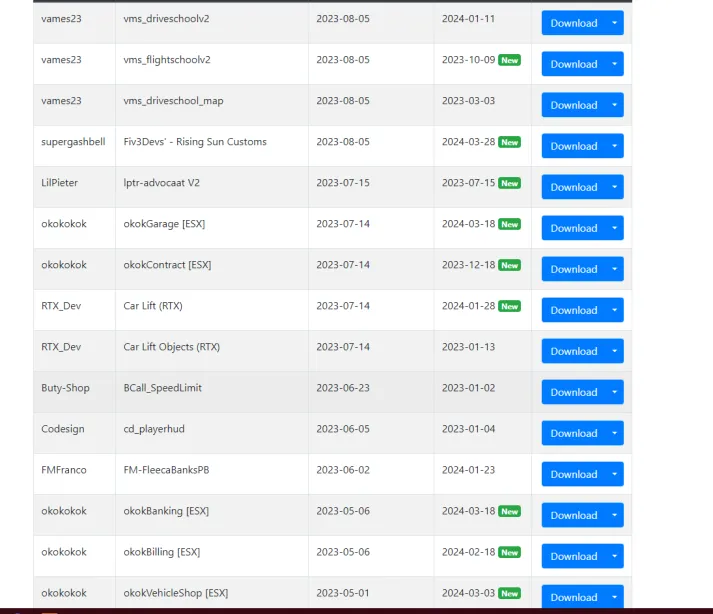The height and width of the screenshot is (614, 713).
Task: Download cd_playerhud
Action: (x=573, y=433)
